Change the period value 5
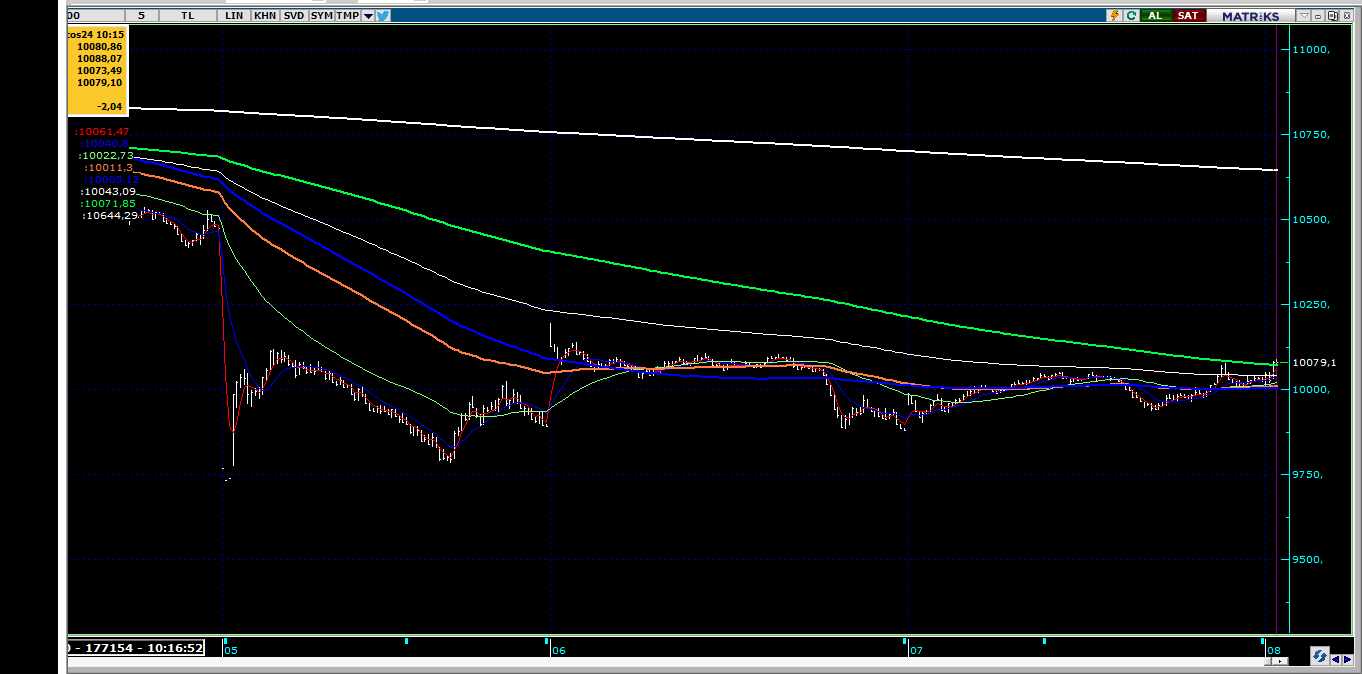The width and height of the screenshot is (1362, 674). click(x=142, y=15)
